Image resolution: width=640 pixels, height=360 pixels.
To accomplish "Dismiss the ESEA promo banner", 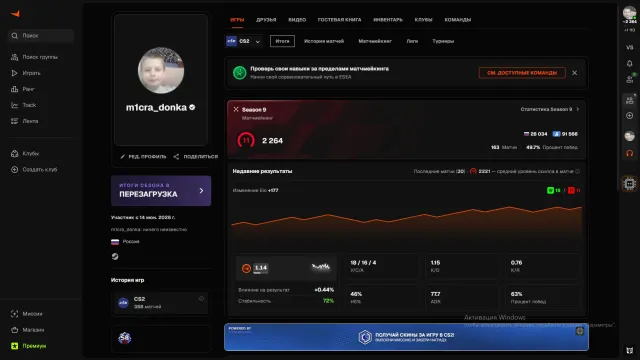I will 575,73.
